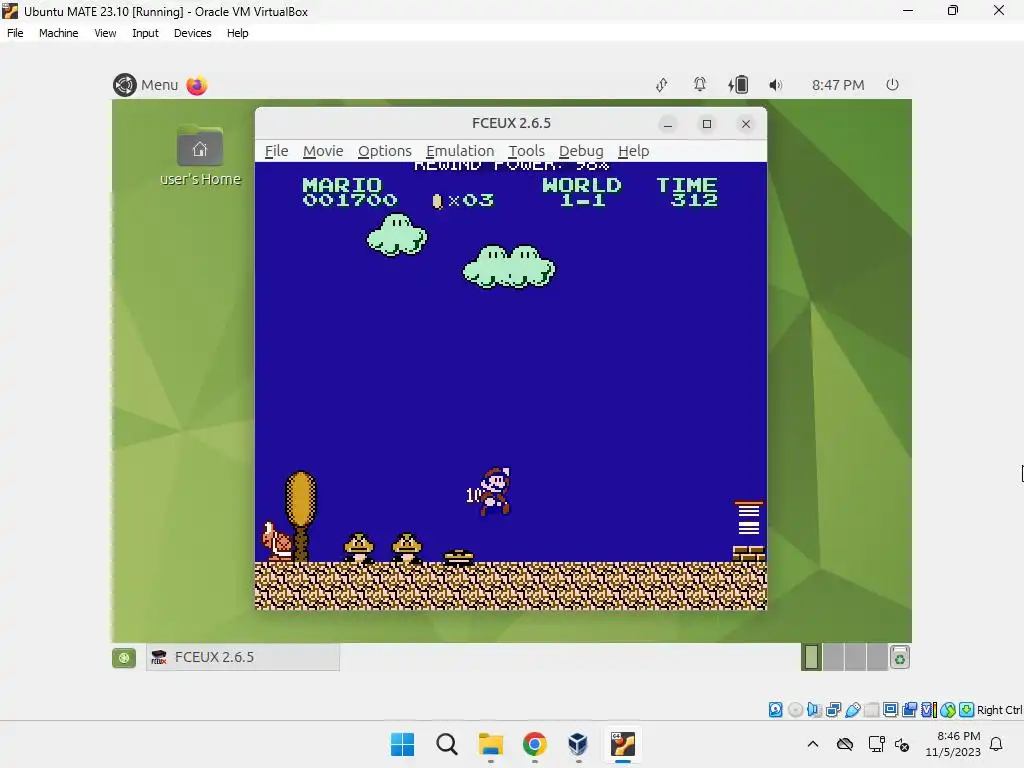This screenshot has height=768, width=1024.
Task: Launch Firefox from the MATE top panel
Action: click(x=197, y=85)
